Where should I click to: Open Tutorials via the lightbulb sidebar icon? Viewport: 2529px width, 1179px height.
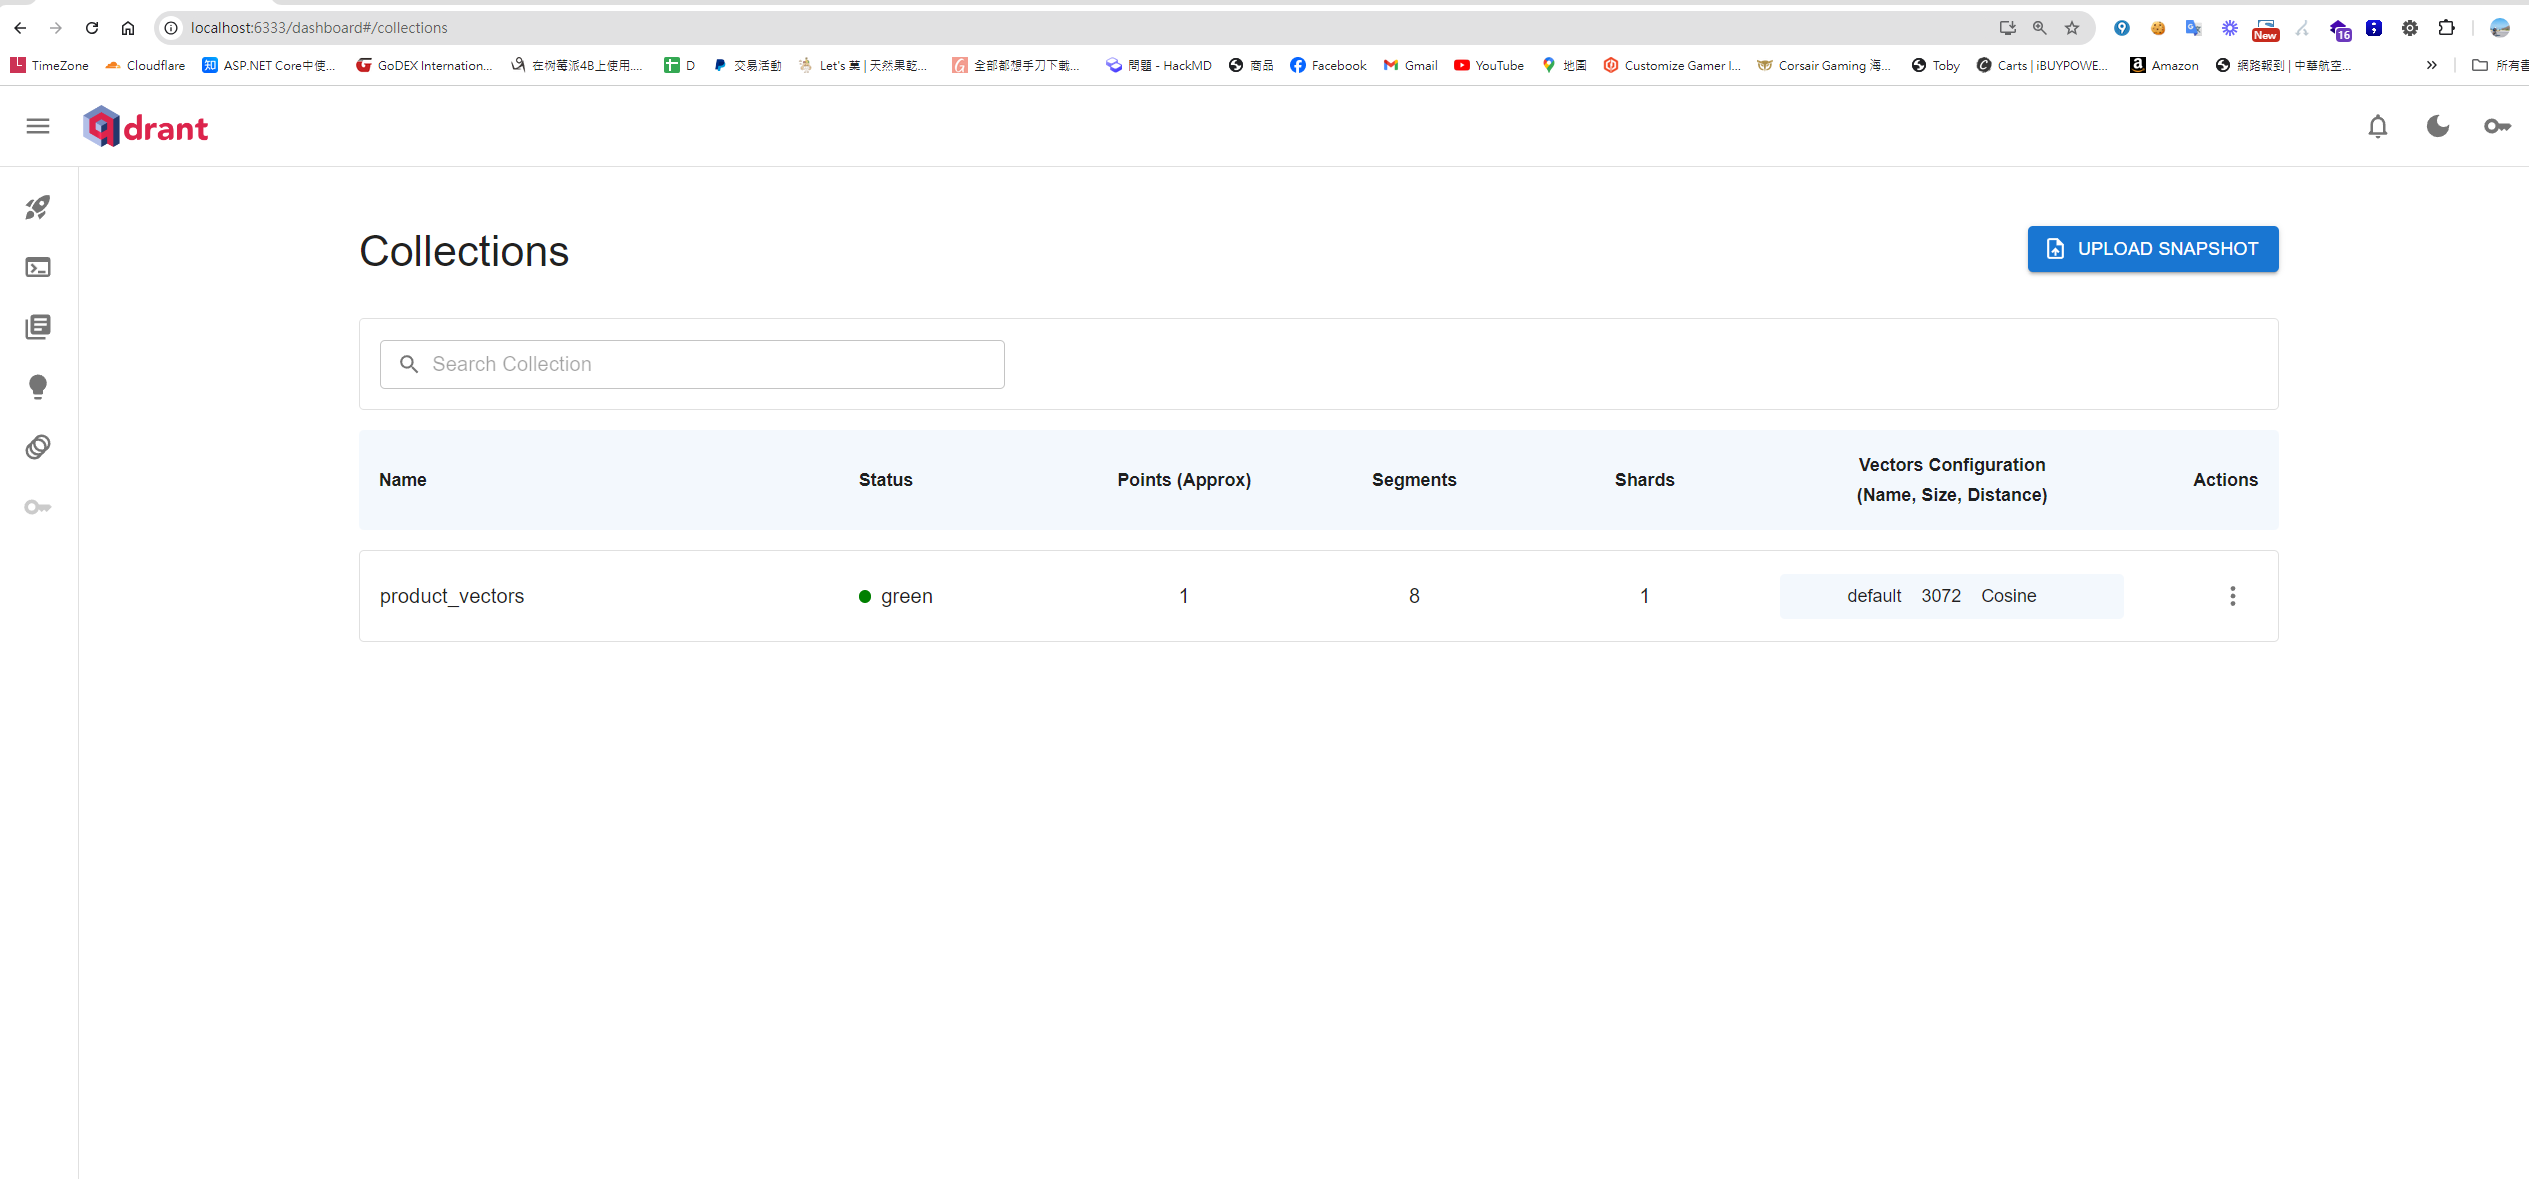click(x=38, y=387)
